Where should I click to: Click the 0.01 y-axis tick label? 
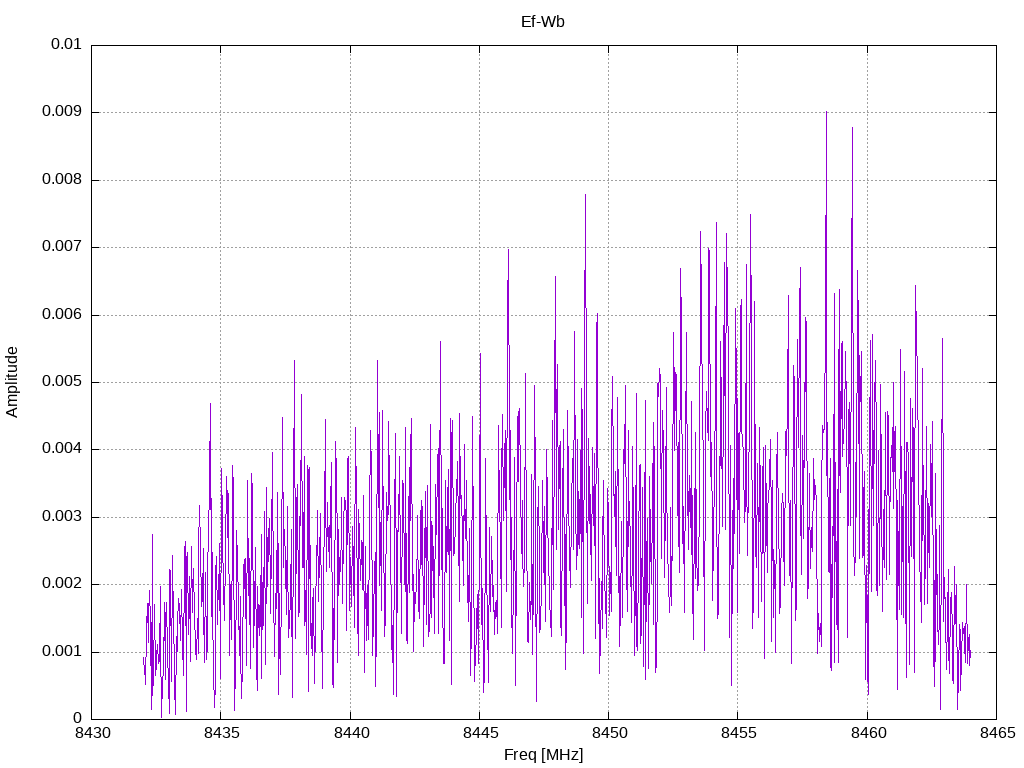[66, 44]
